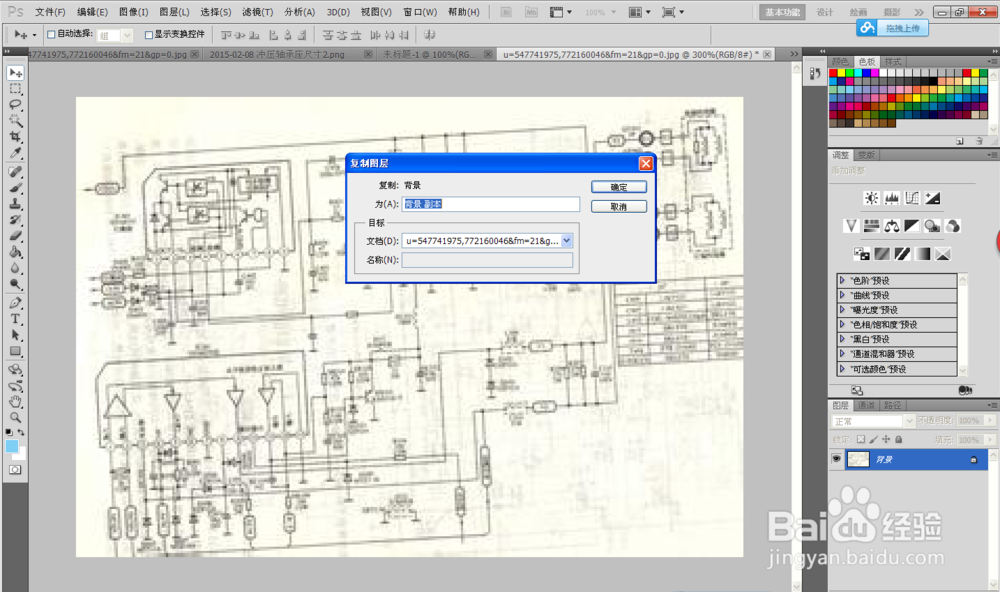Add a Brightness/Contrast adjustment
The width and height of the screenshot is (1000, 592).
pyautogui.click(x=871, y=198)
